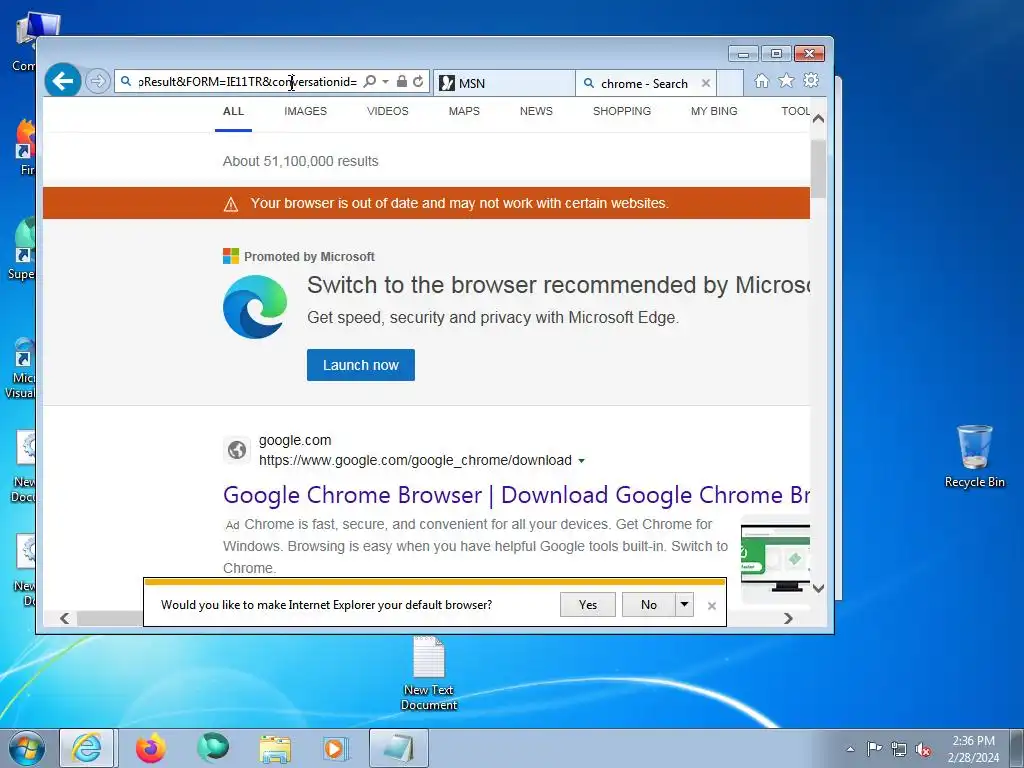The width and height of the screenshot is (1024, 768).
Task: Open the dropdown arrow next to No
Action: (x=684, y=605)
